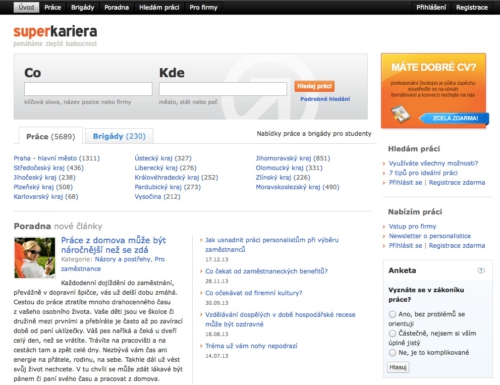Open article 'Co čekat od zaměstnaneckých benefitů?'

click(x=266, y=271)
